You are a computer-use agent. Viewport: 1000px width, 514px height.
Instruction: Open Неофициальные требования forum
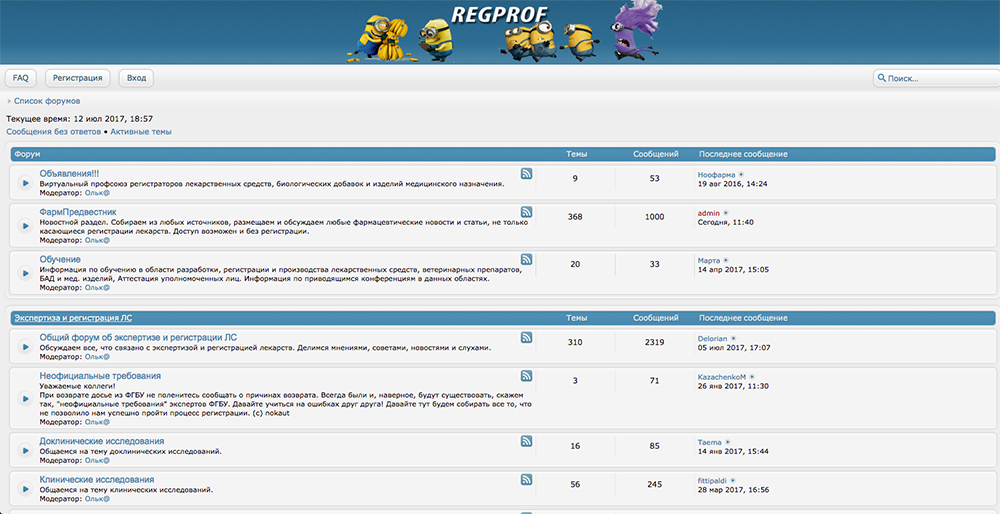(x=100, y=376)
